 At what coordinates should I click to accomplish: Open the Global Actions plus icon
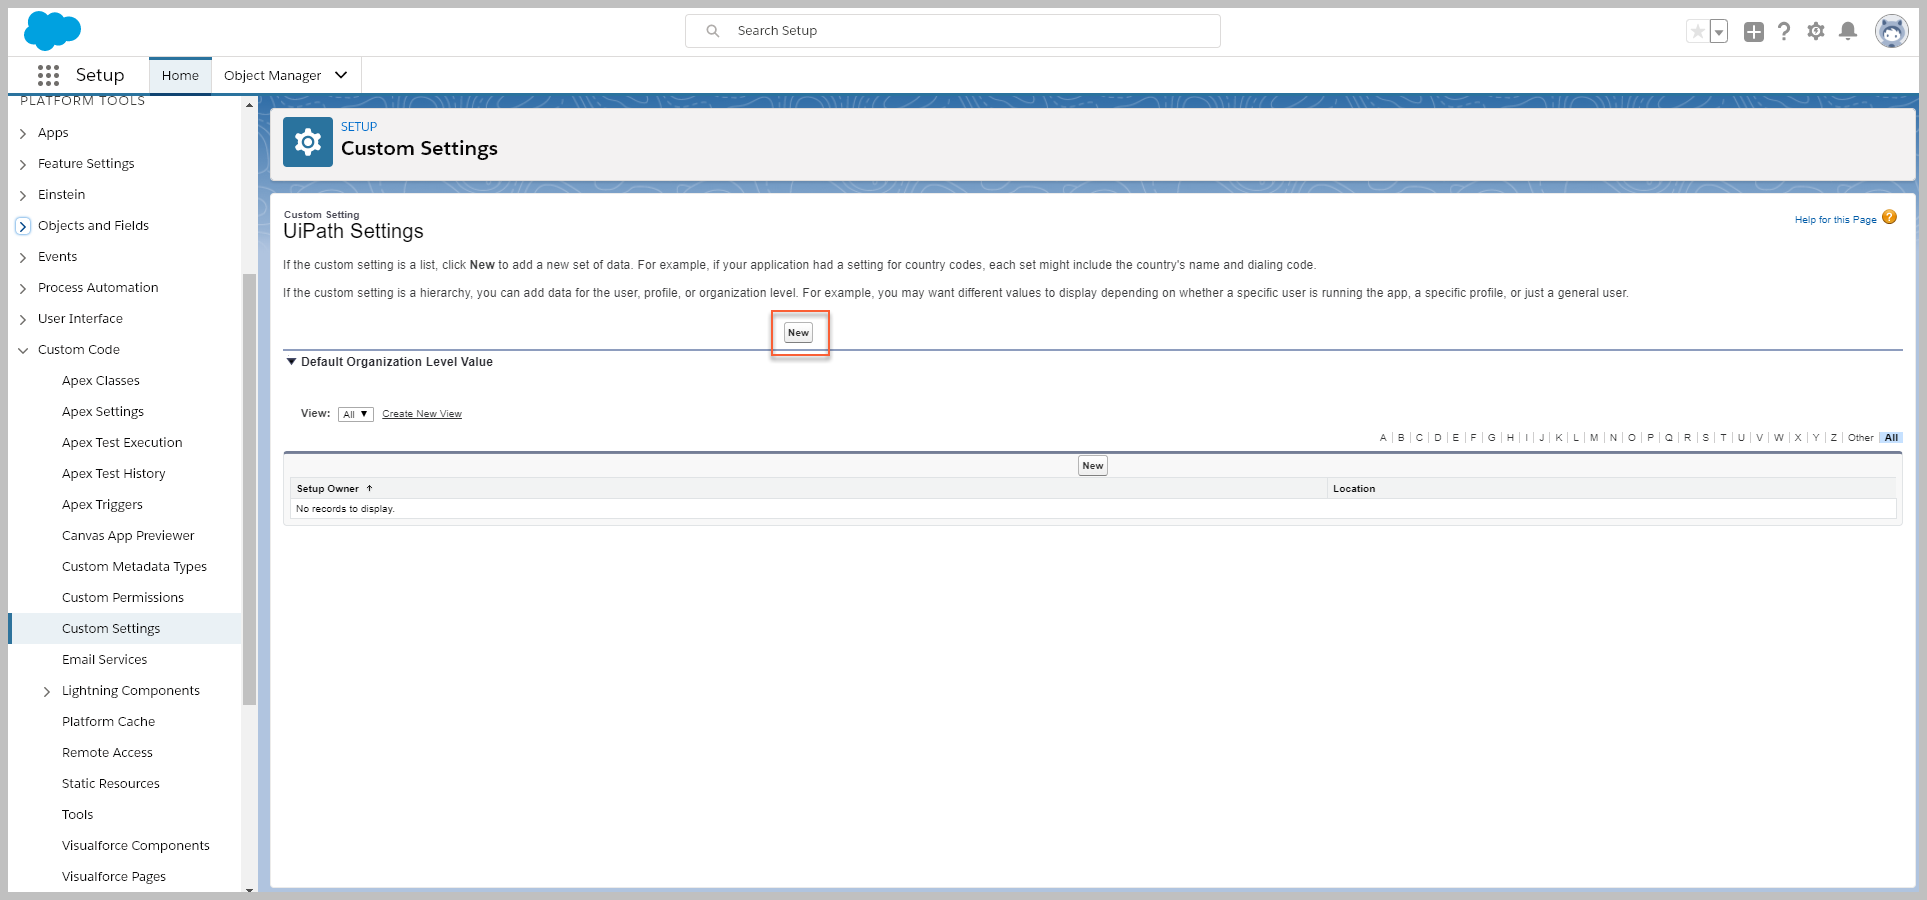1753,32
